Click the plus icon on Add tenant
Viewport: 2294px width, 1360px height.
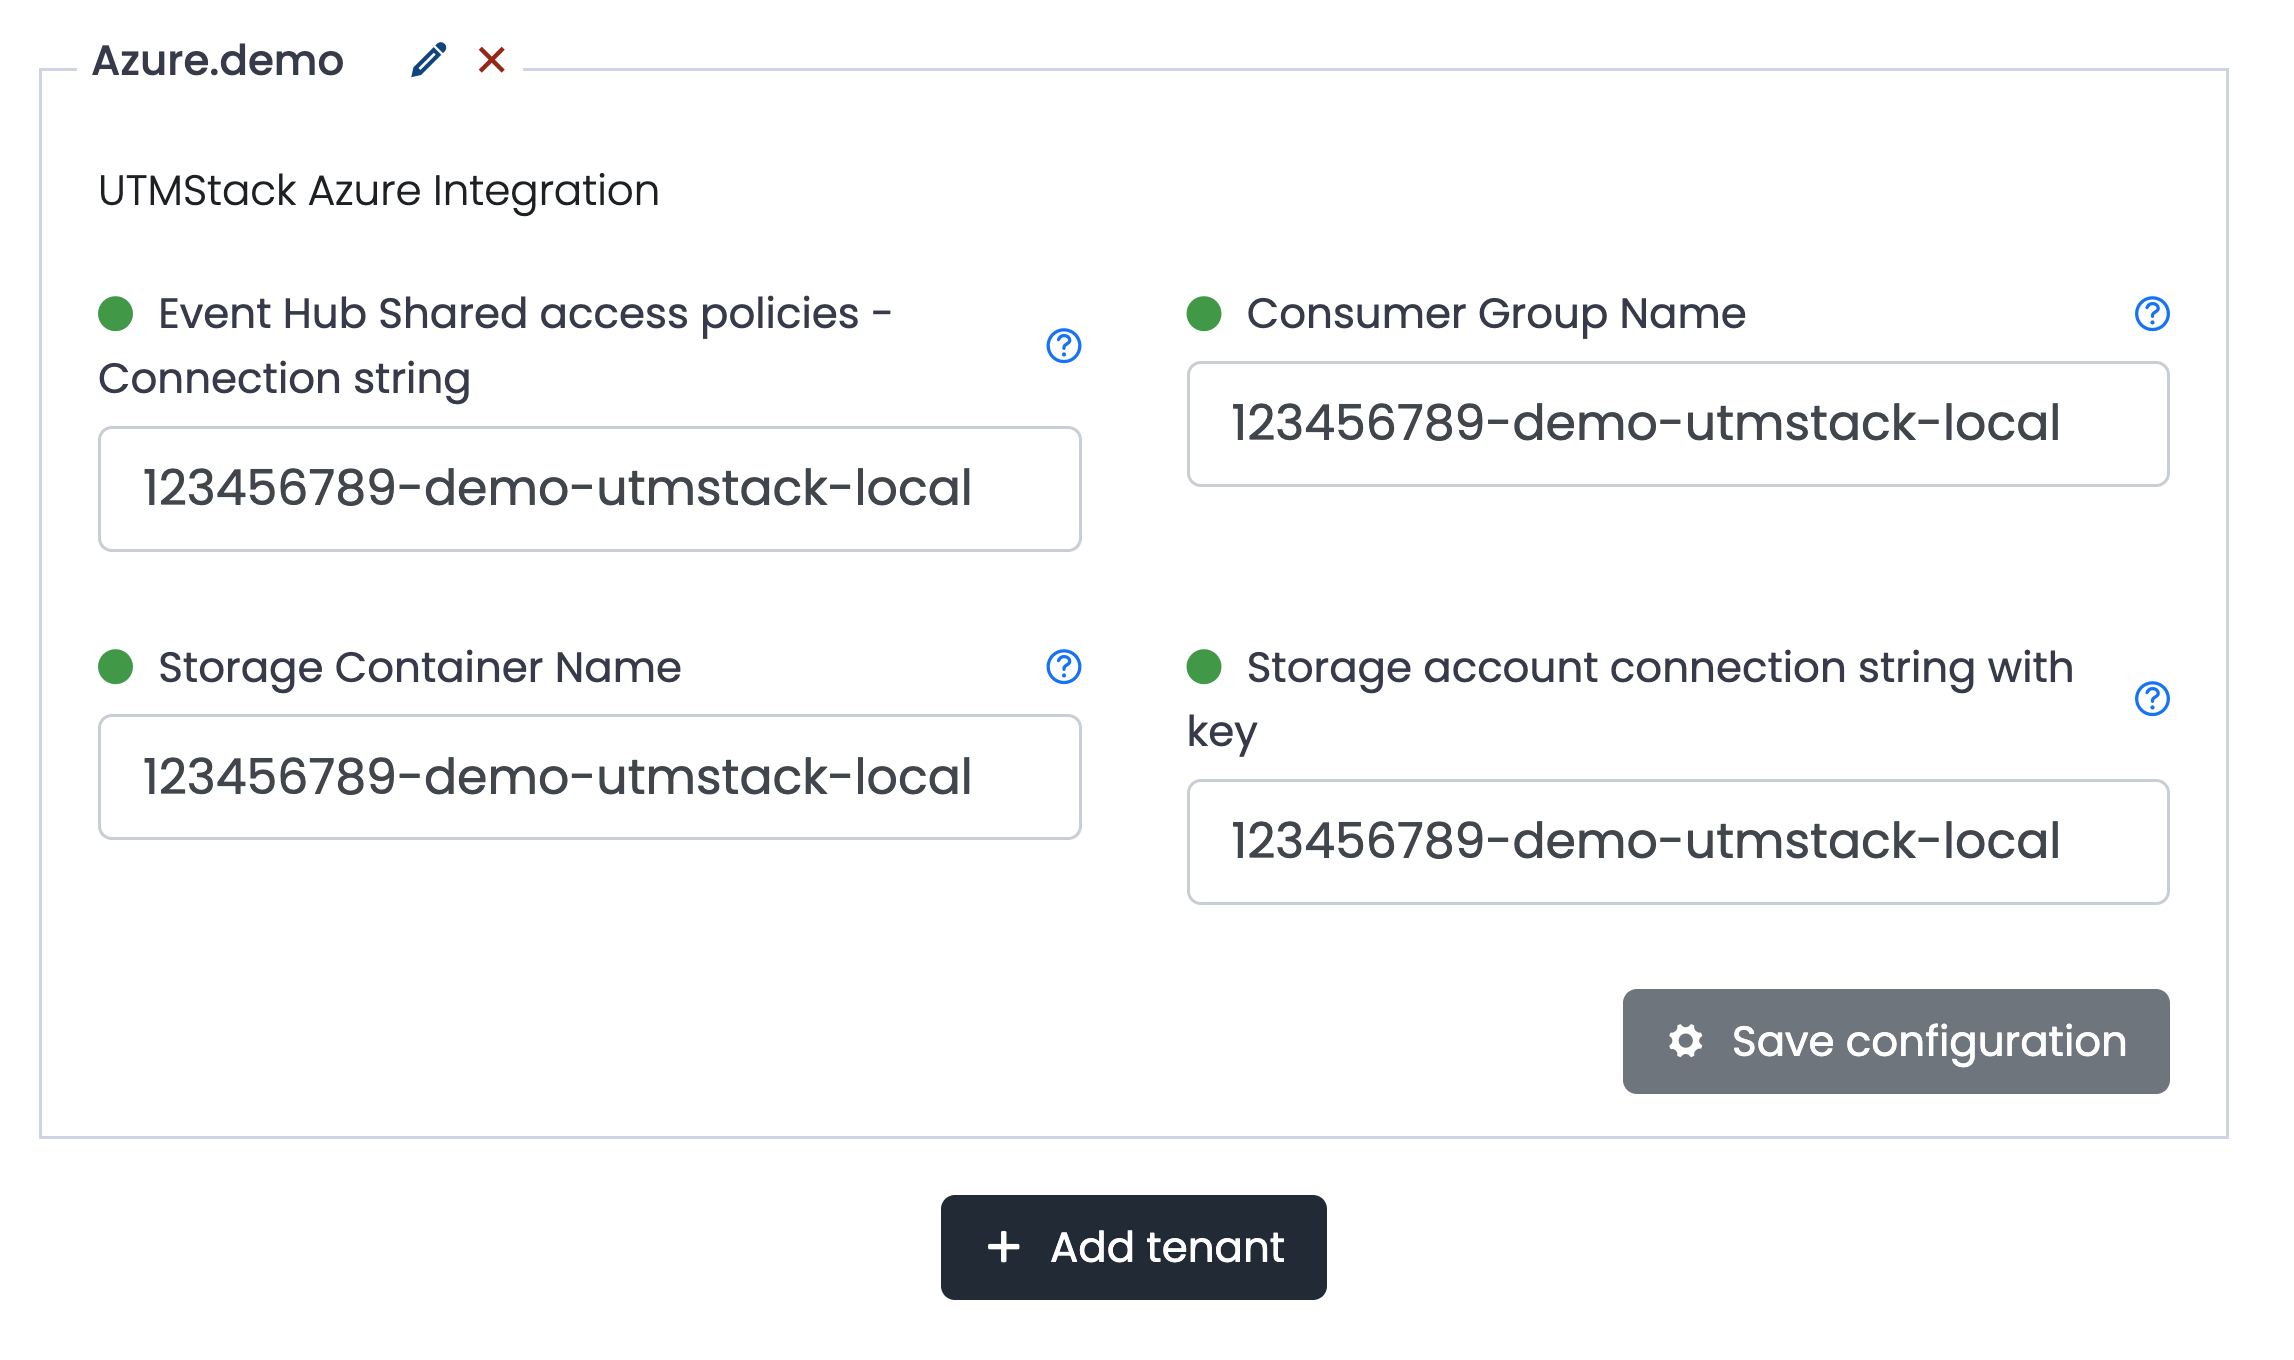pos(1003,1247)
